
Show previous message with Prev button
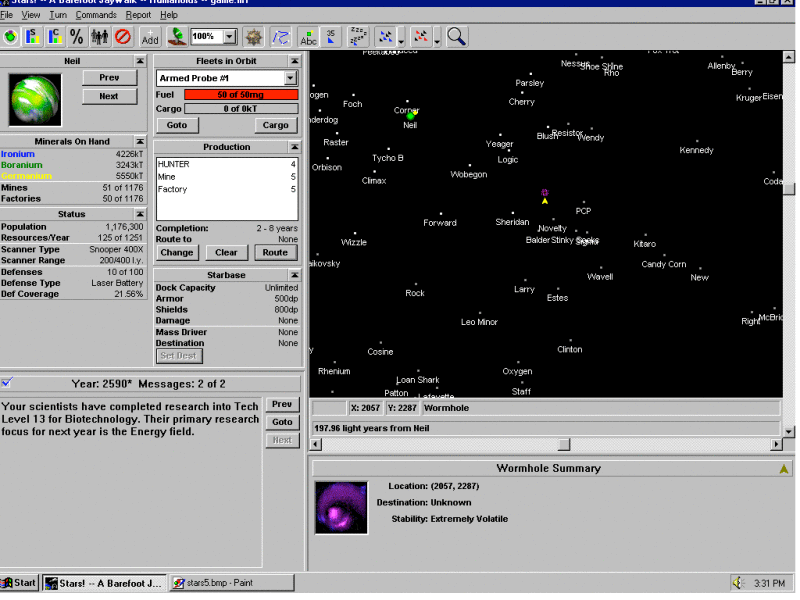(x=282, y=404)
